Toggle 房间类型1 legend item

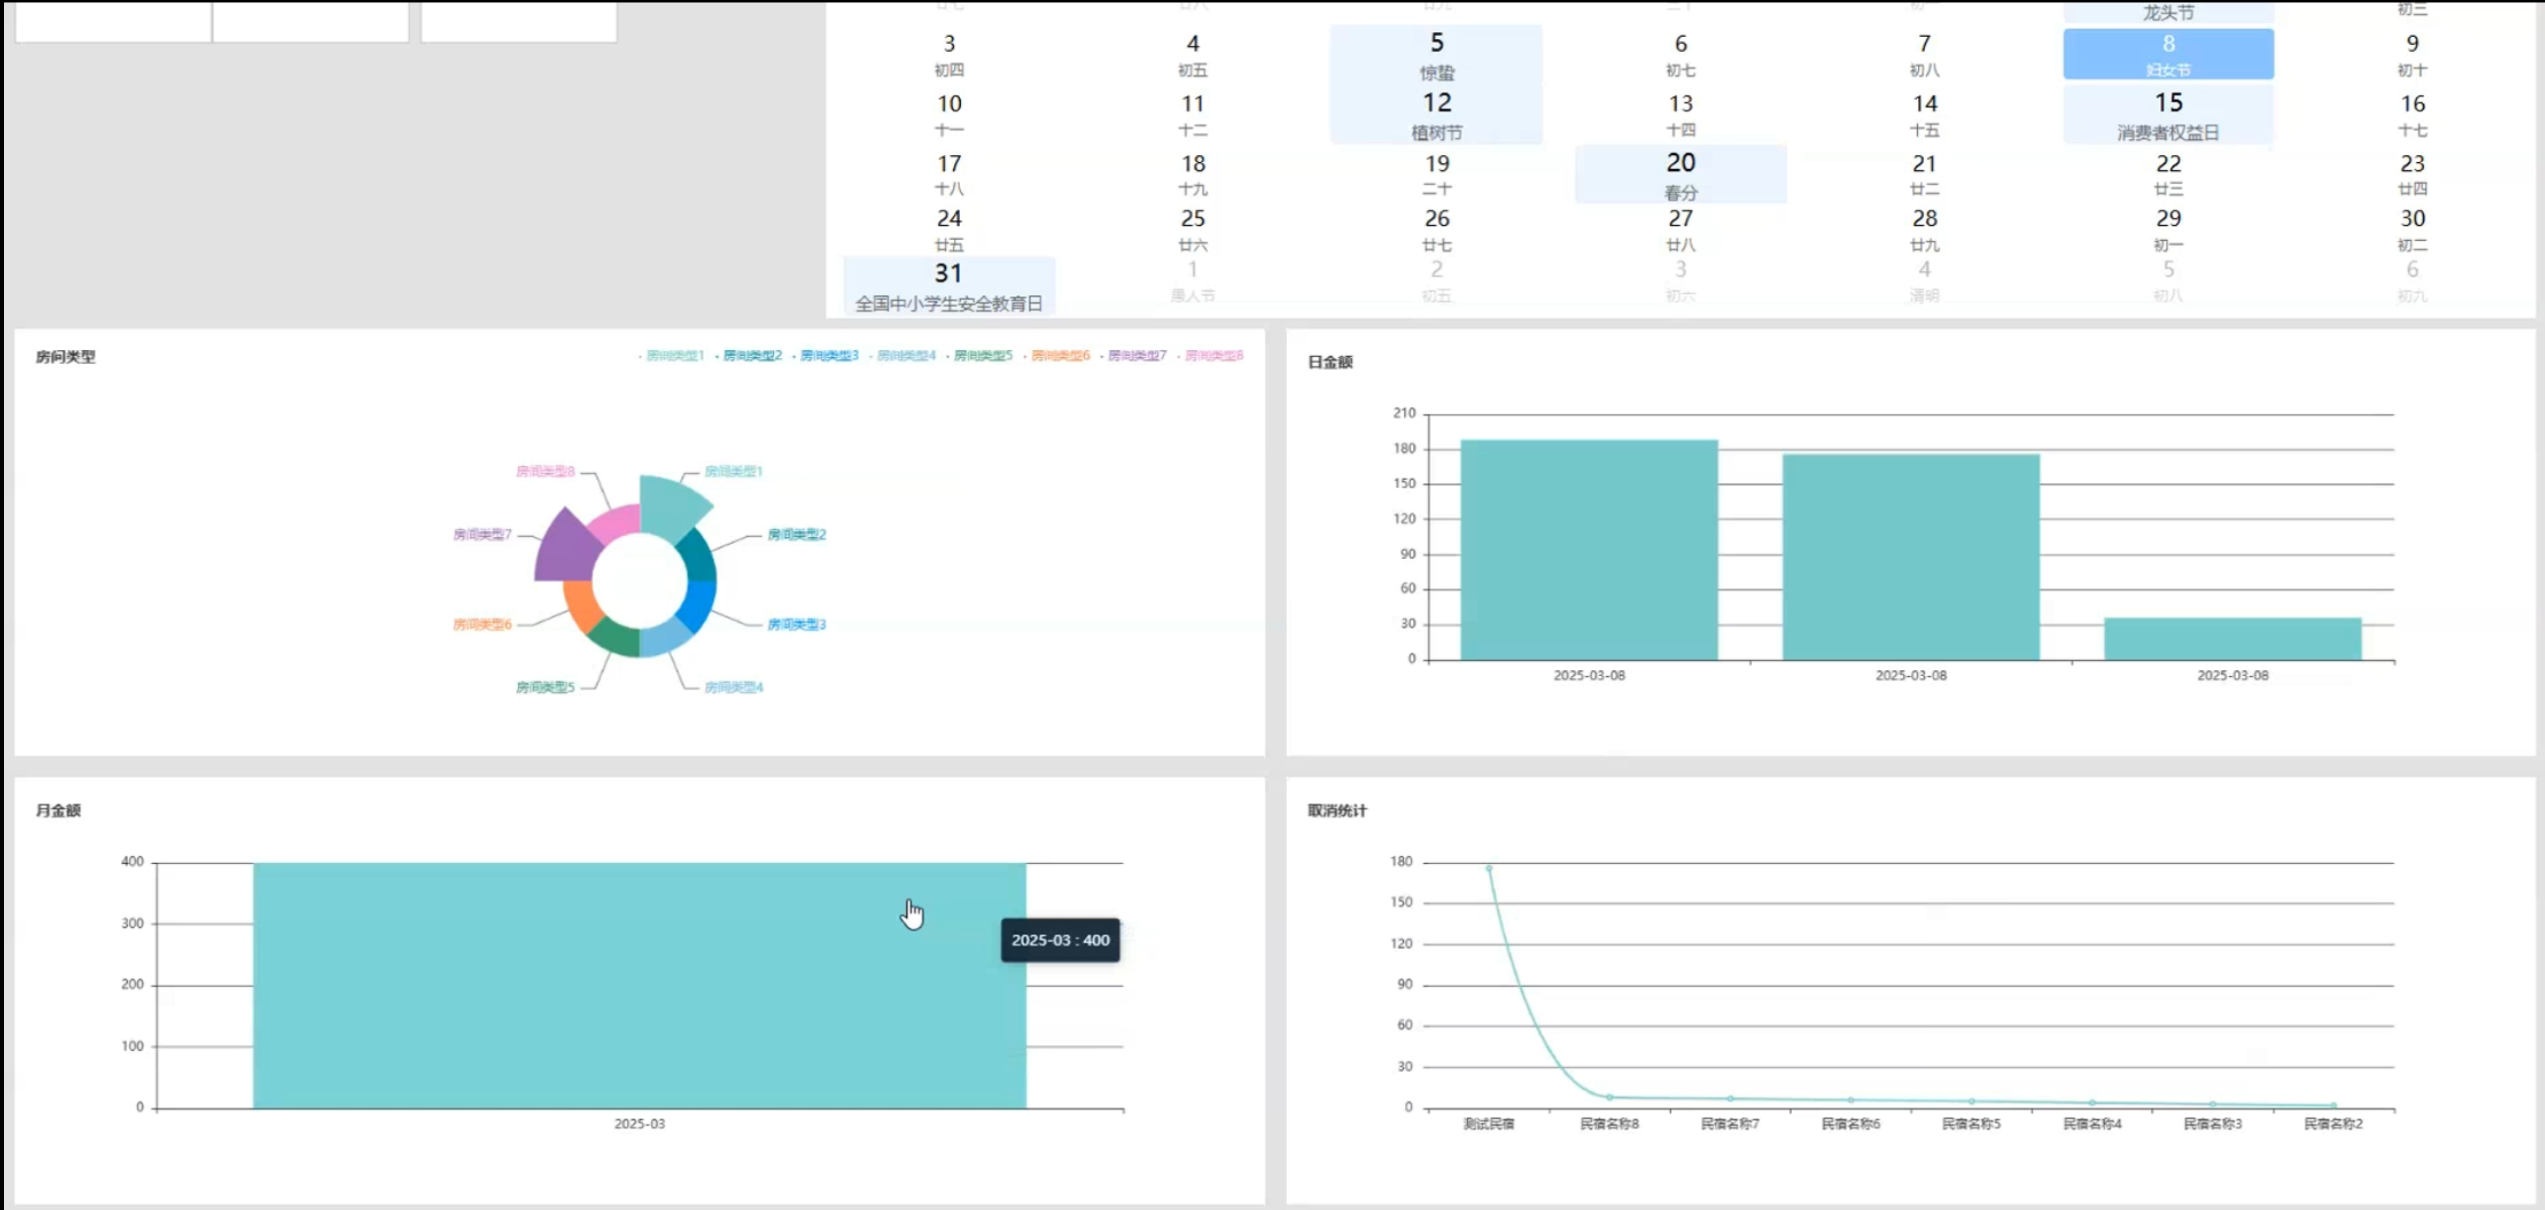[675, 356]
